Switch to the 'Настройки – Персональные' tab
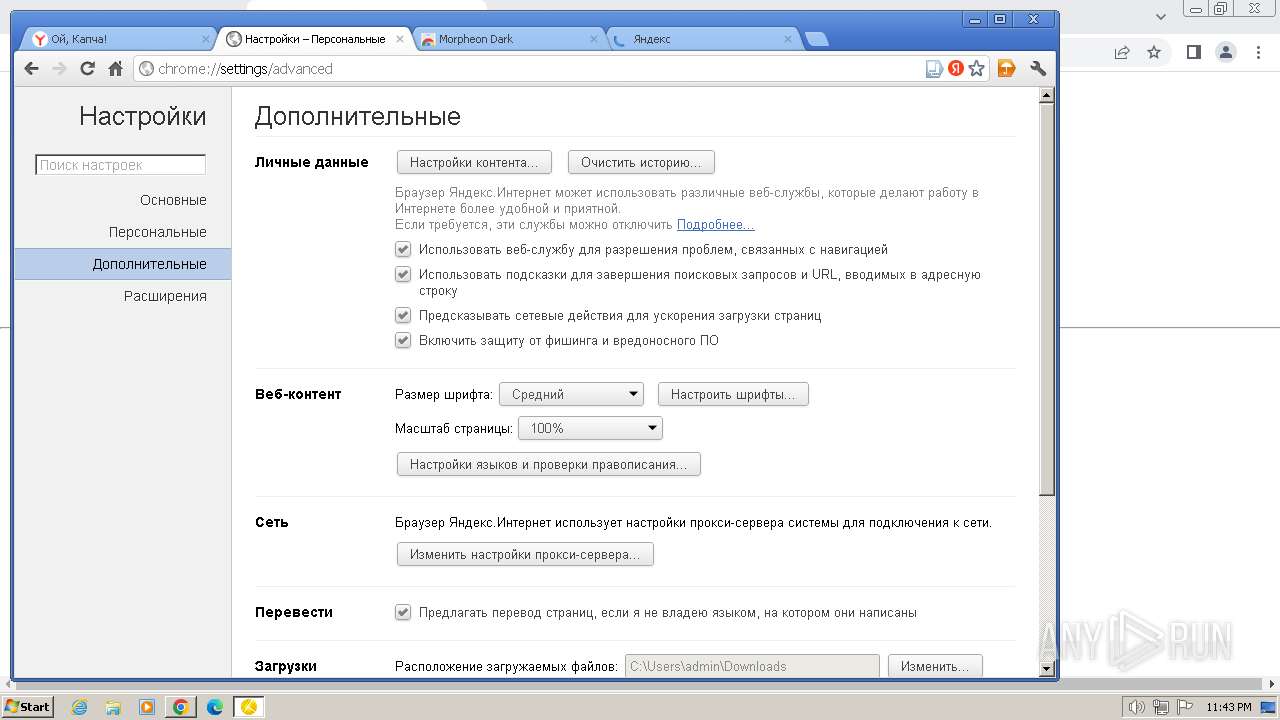Screen dimensions: 1280x720 [x=314, y=39]
